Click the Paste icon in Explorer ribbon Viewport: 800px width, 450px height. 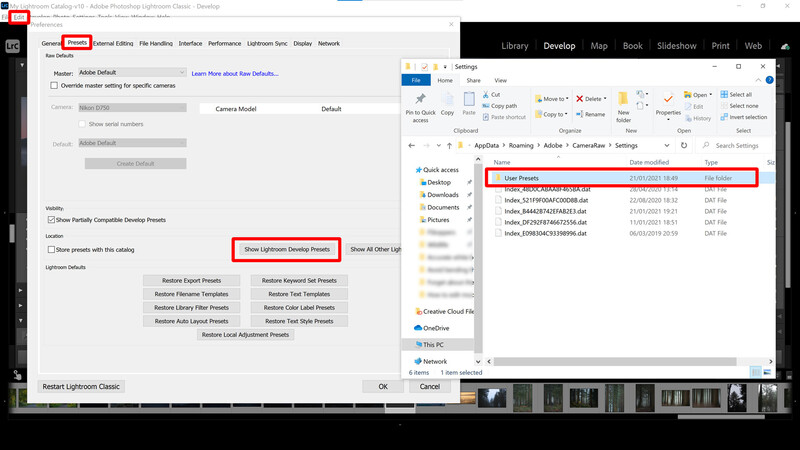(469, 99)
